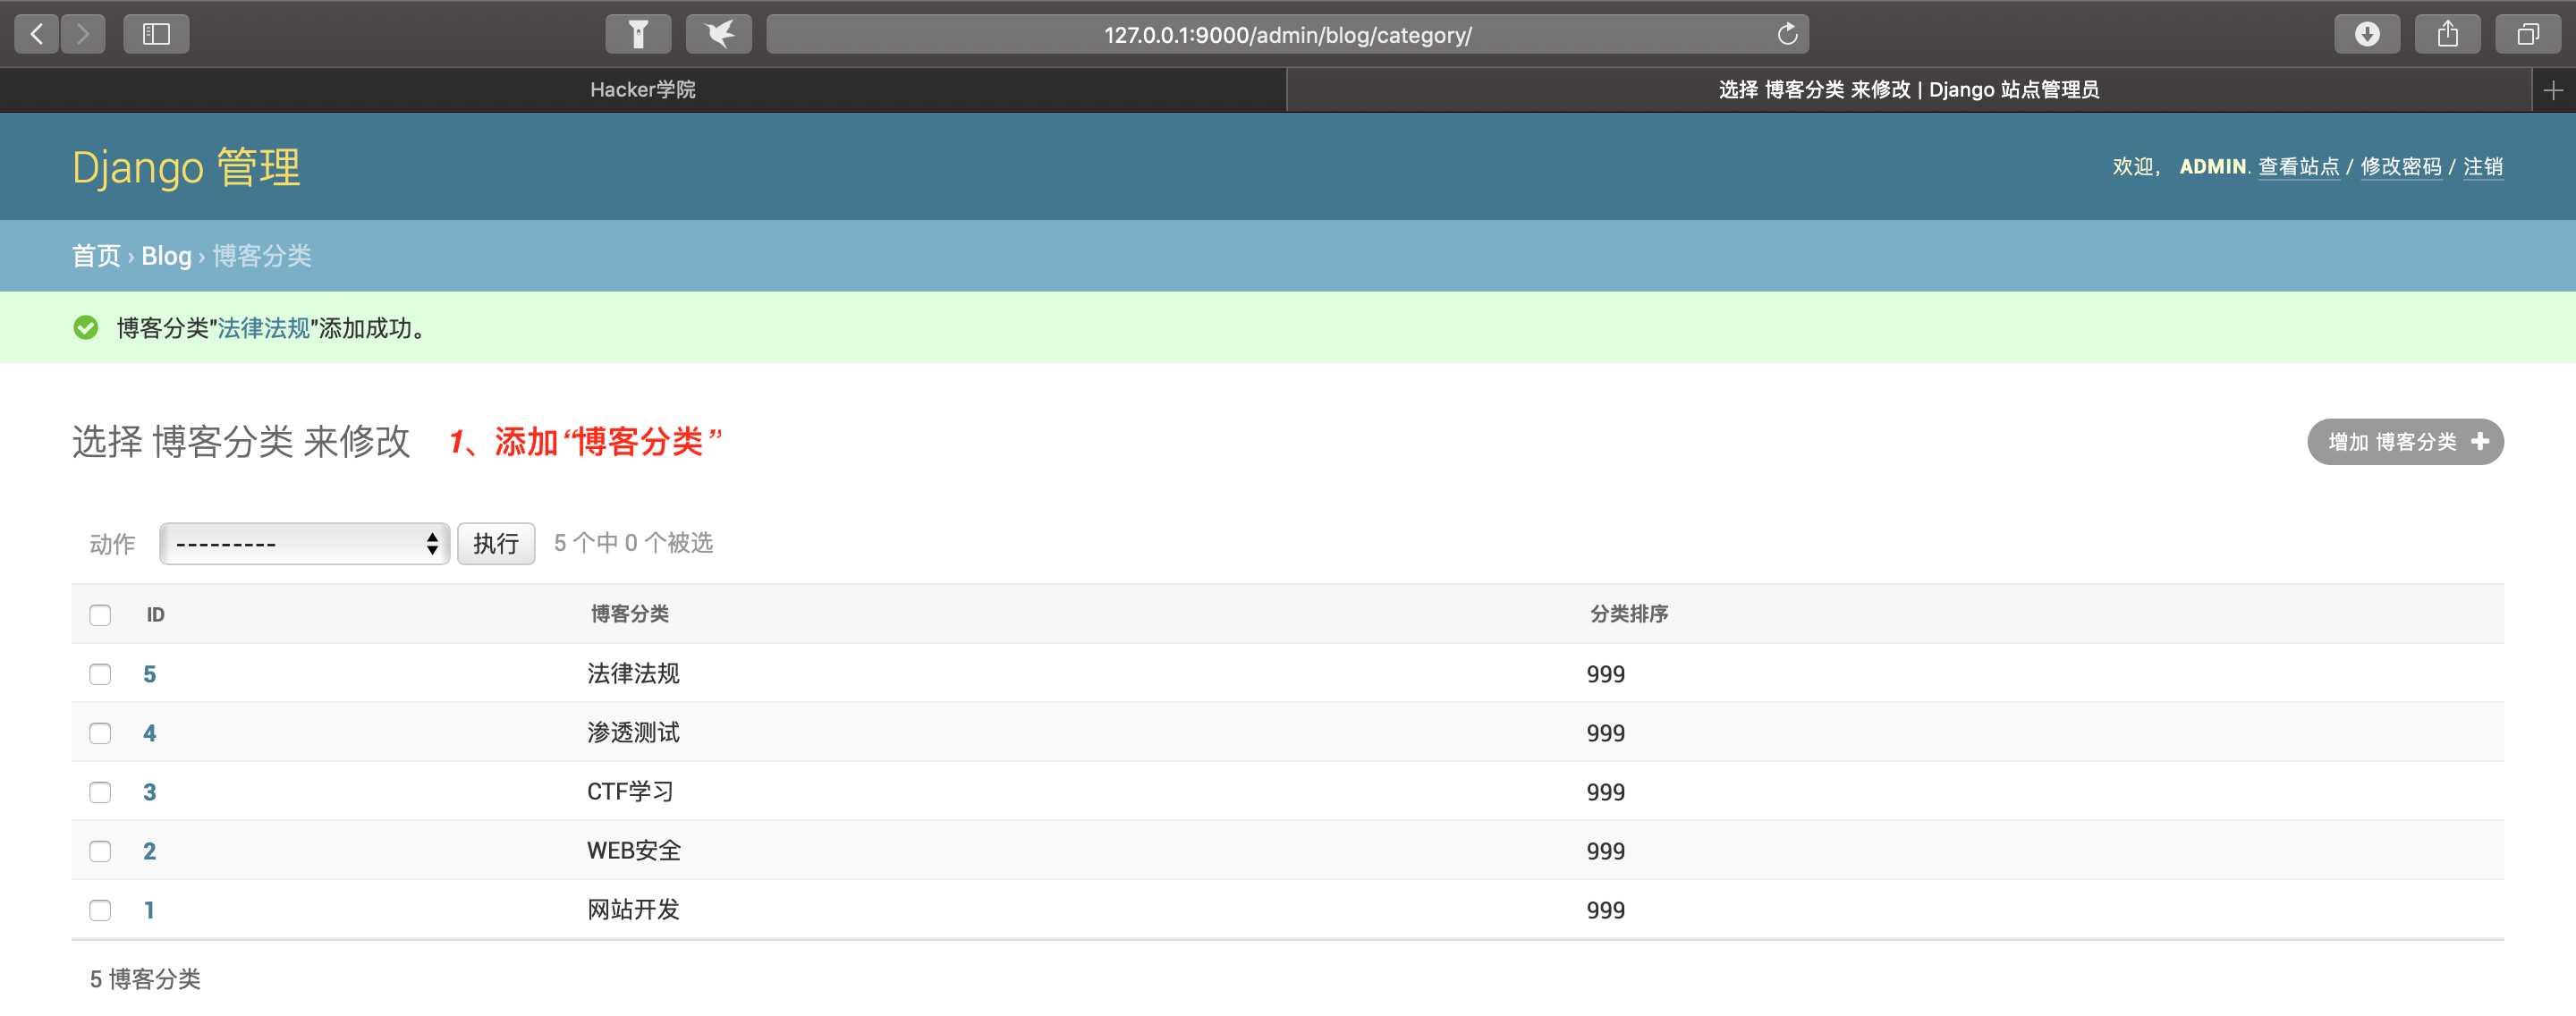The height and width of the screenshot is (1016, 2576).
Task: Check the checkbox for row CTF学习
Action: pos(100,792)
